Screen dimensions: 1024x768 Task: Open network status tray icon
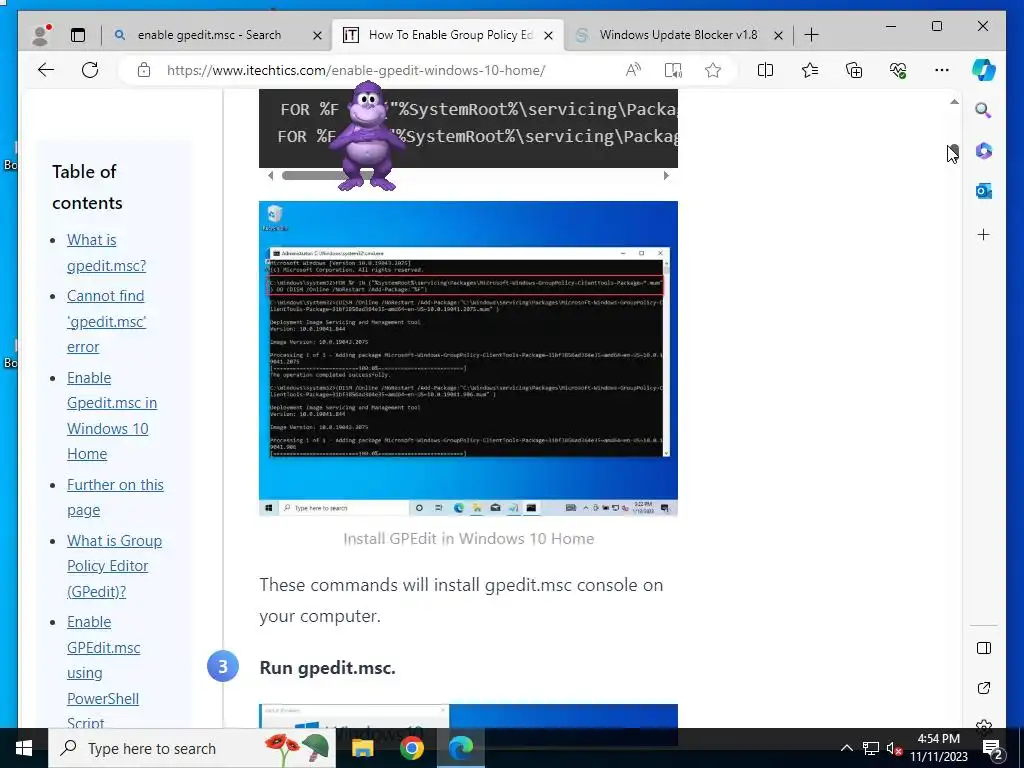click(x=871, y=748)
